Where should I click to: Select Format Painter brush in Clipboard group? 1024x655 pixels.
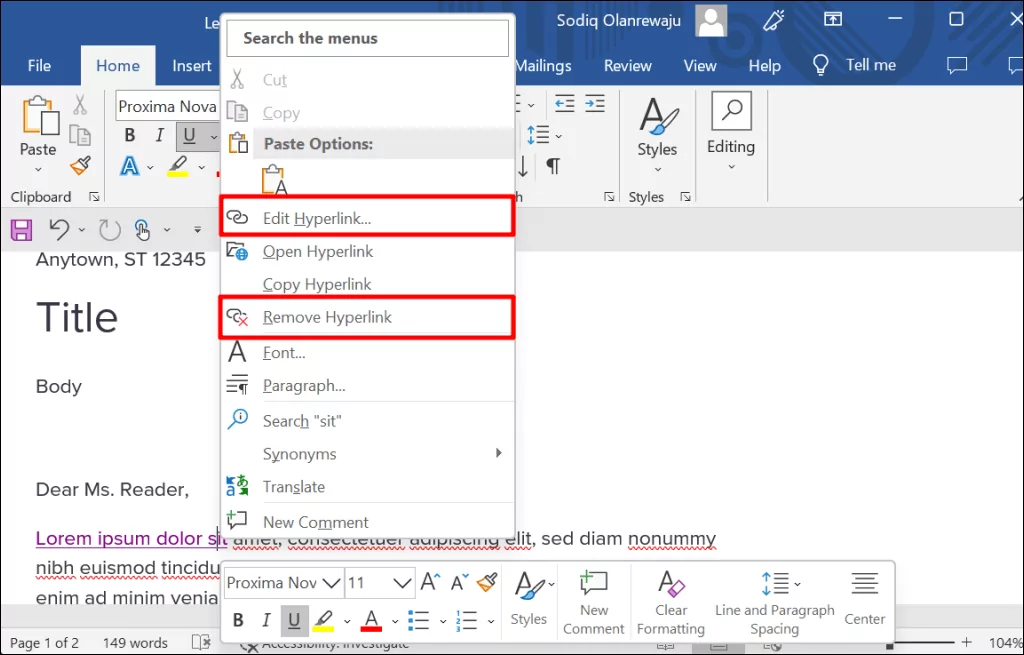80,166
